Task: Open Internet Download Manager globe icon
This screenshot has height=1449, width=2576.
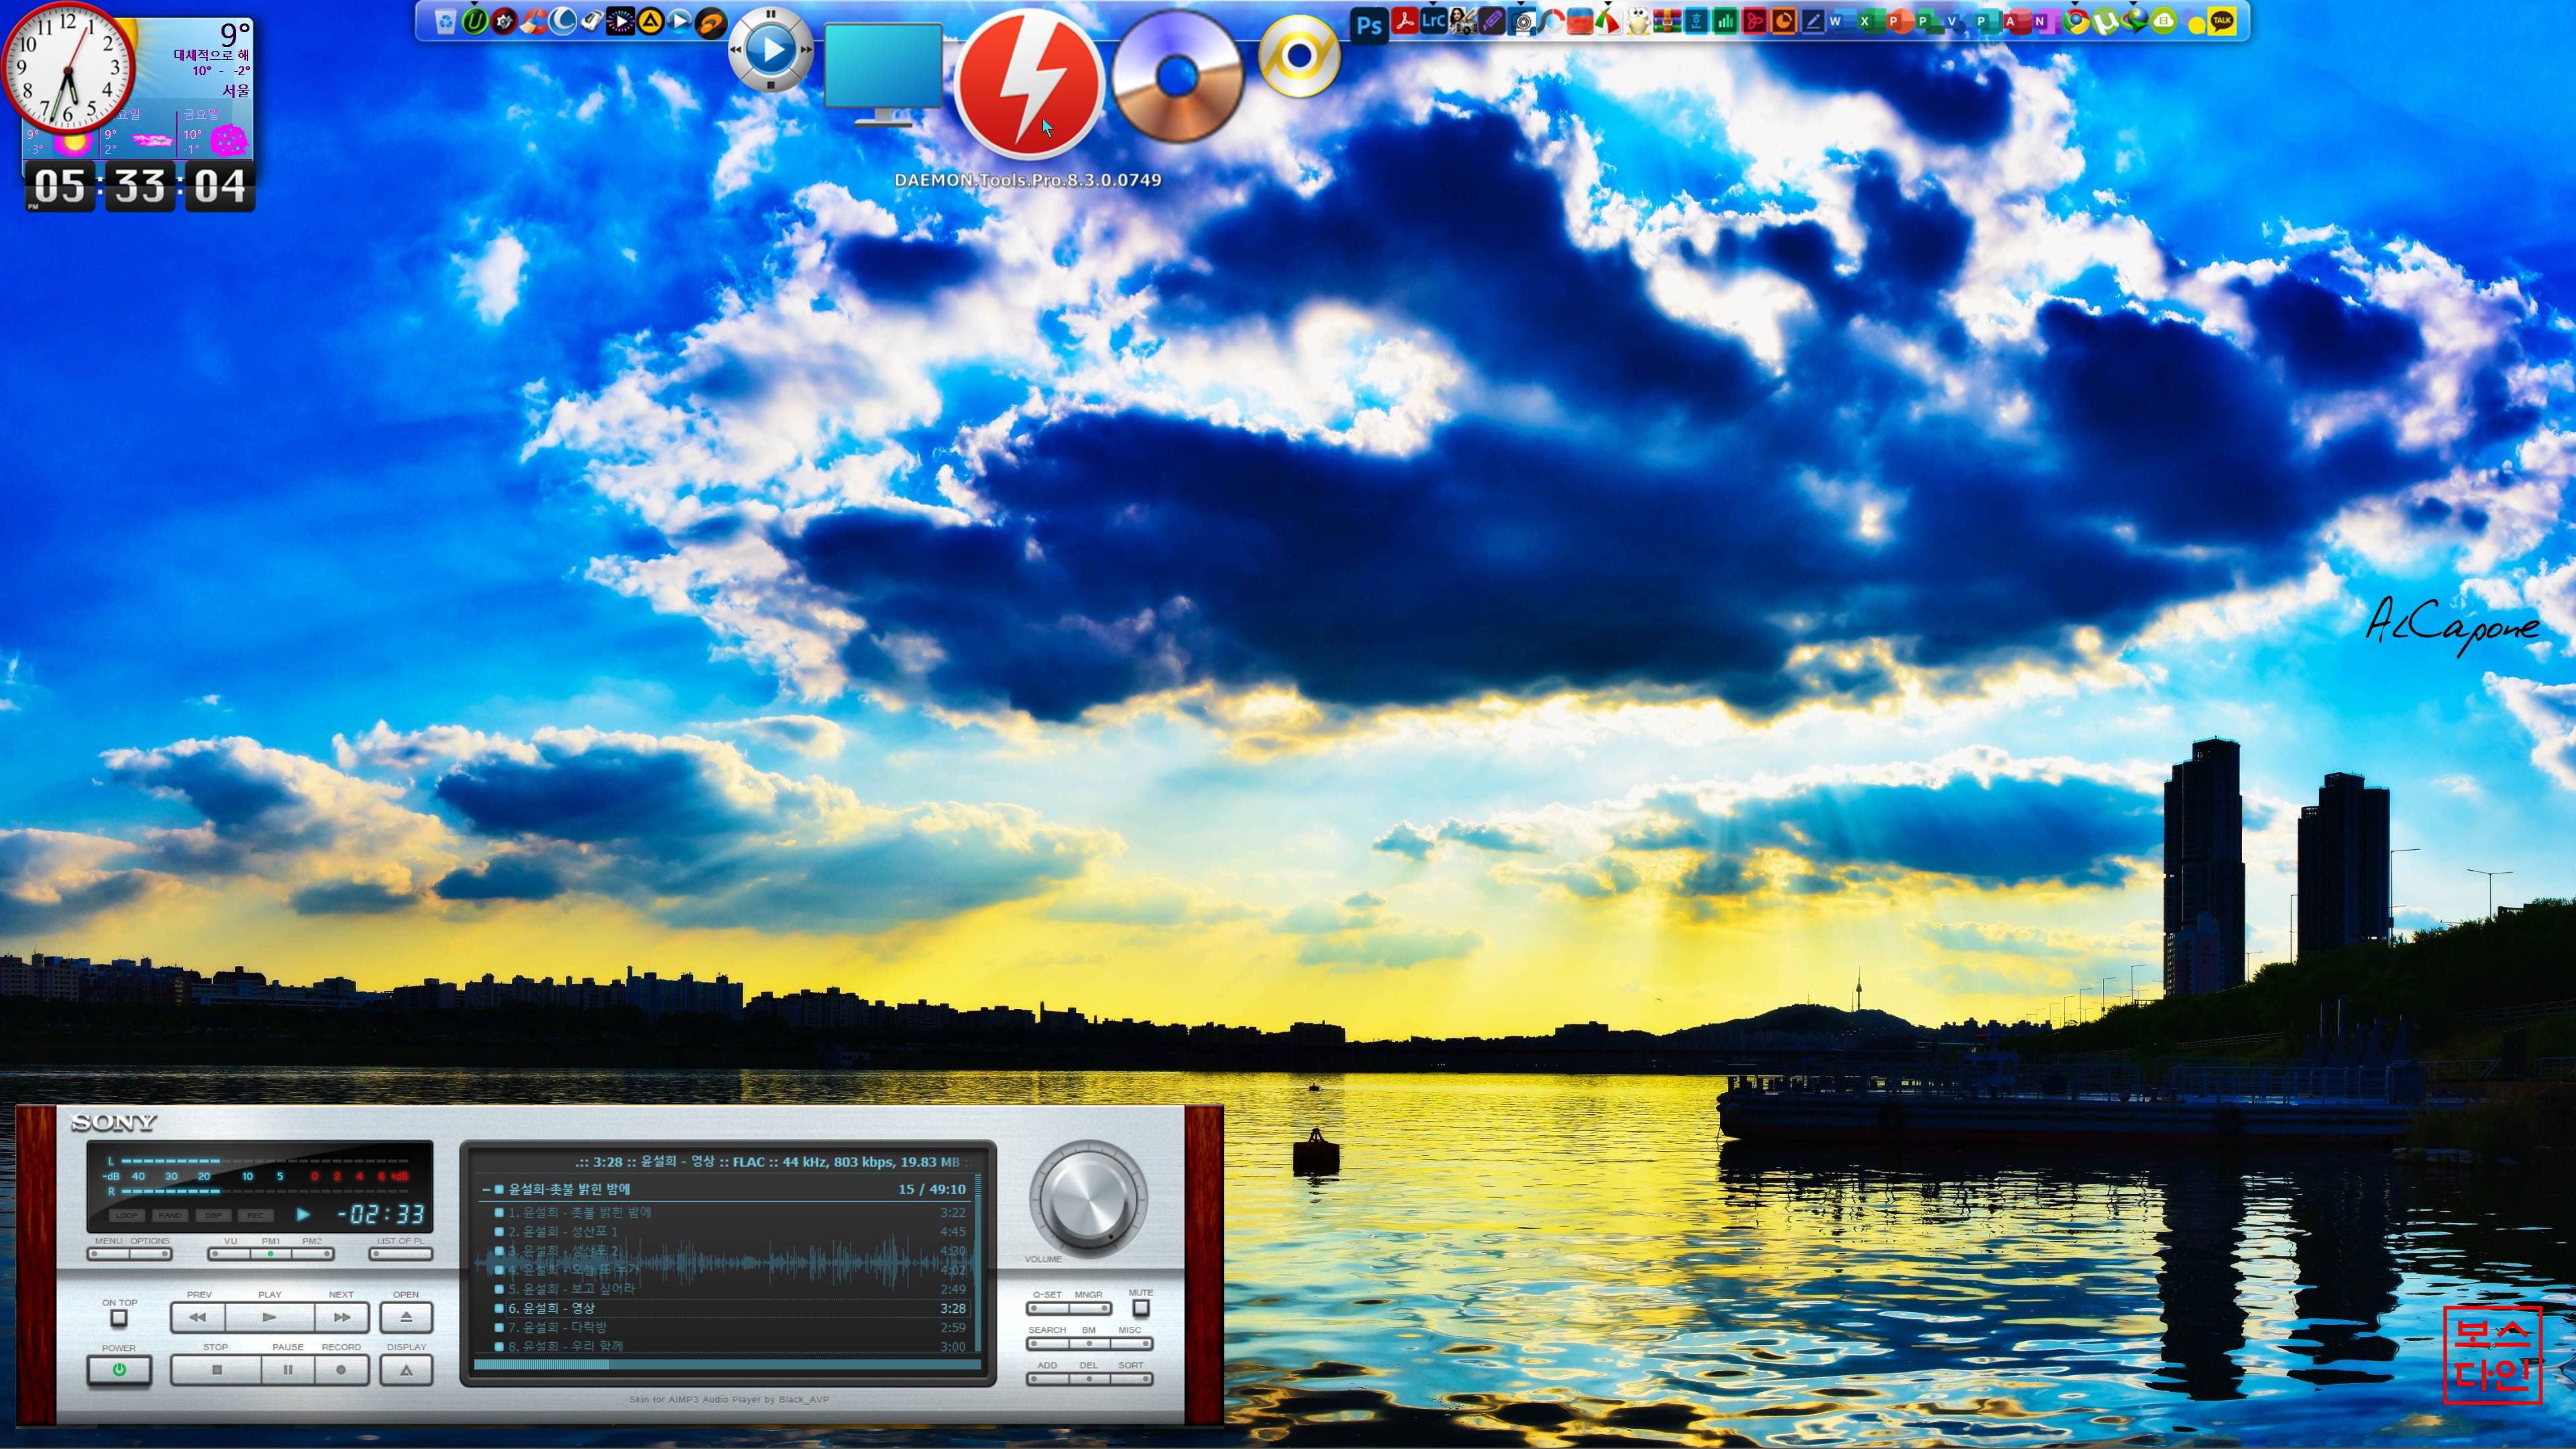Action: [2134, 21]
